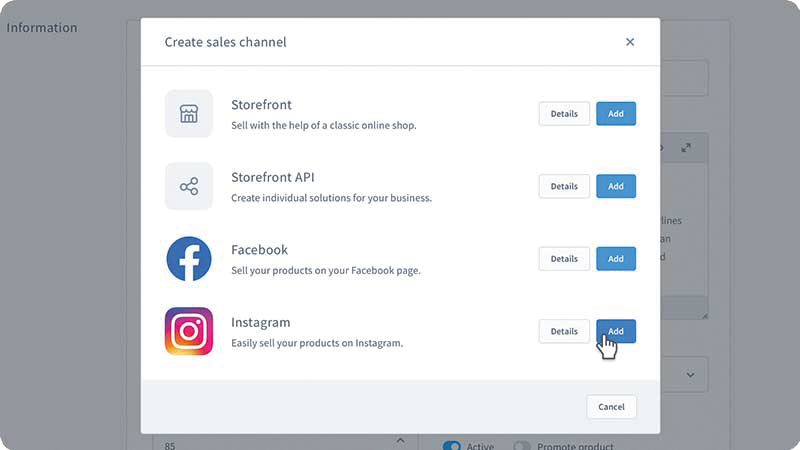Open Details for Instagram channel
Image resolution: width=800 pixels, height=450 pixels.
564,331
